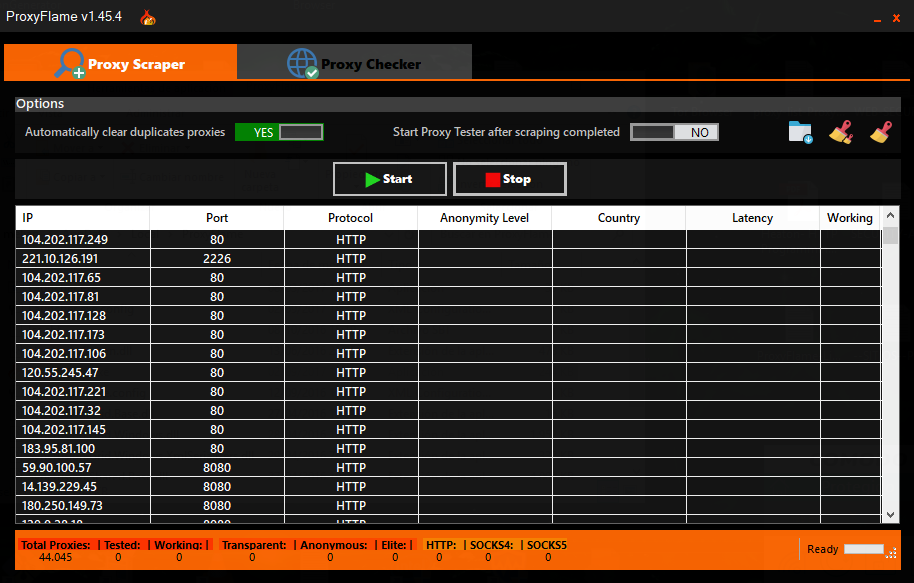Sort by the Working column header
Image resolution: width=914 pixels, height=583 pixels.
(850, 218)
